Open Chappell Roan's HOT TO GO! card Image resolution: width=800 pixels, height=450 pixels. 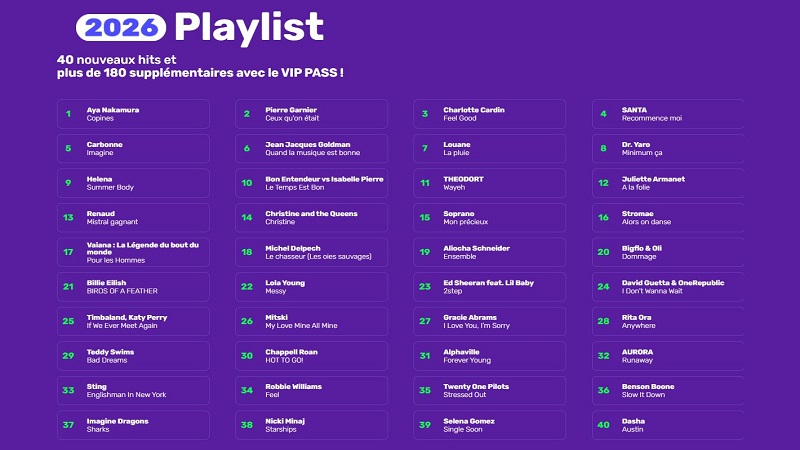(312, 356)
